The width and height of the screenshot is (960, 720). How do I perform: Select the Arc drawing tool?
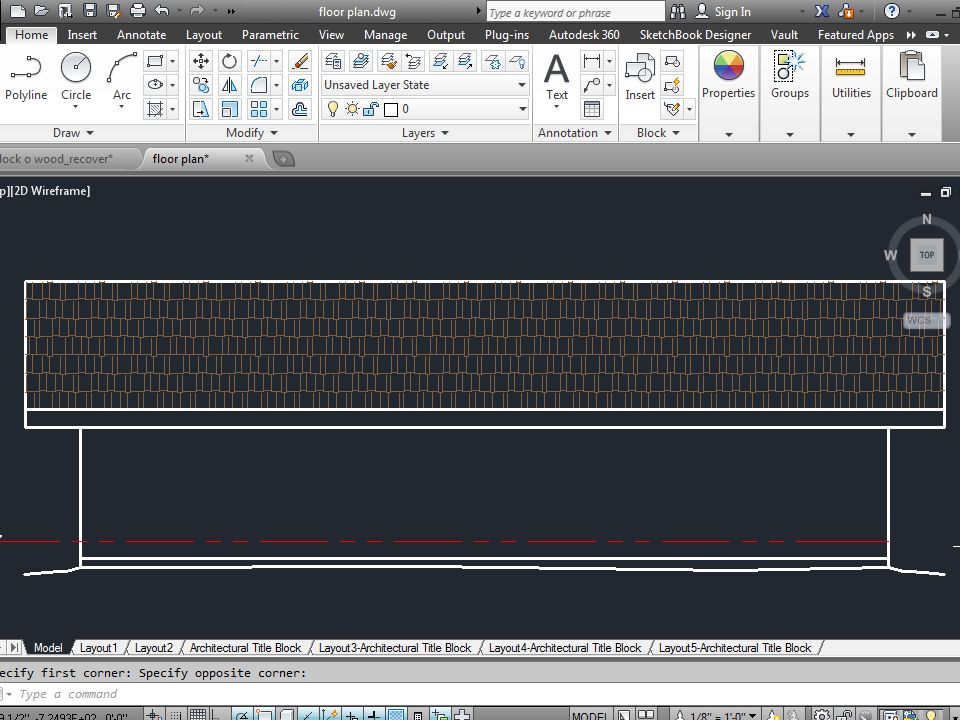pos(122,77)
